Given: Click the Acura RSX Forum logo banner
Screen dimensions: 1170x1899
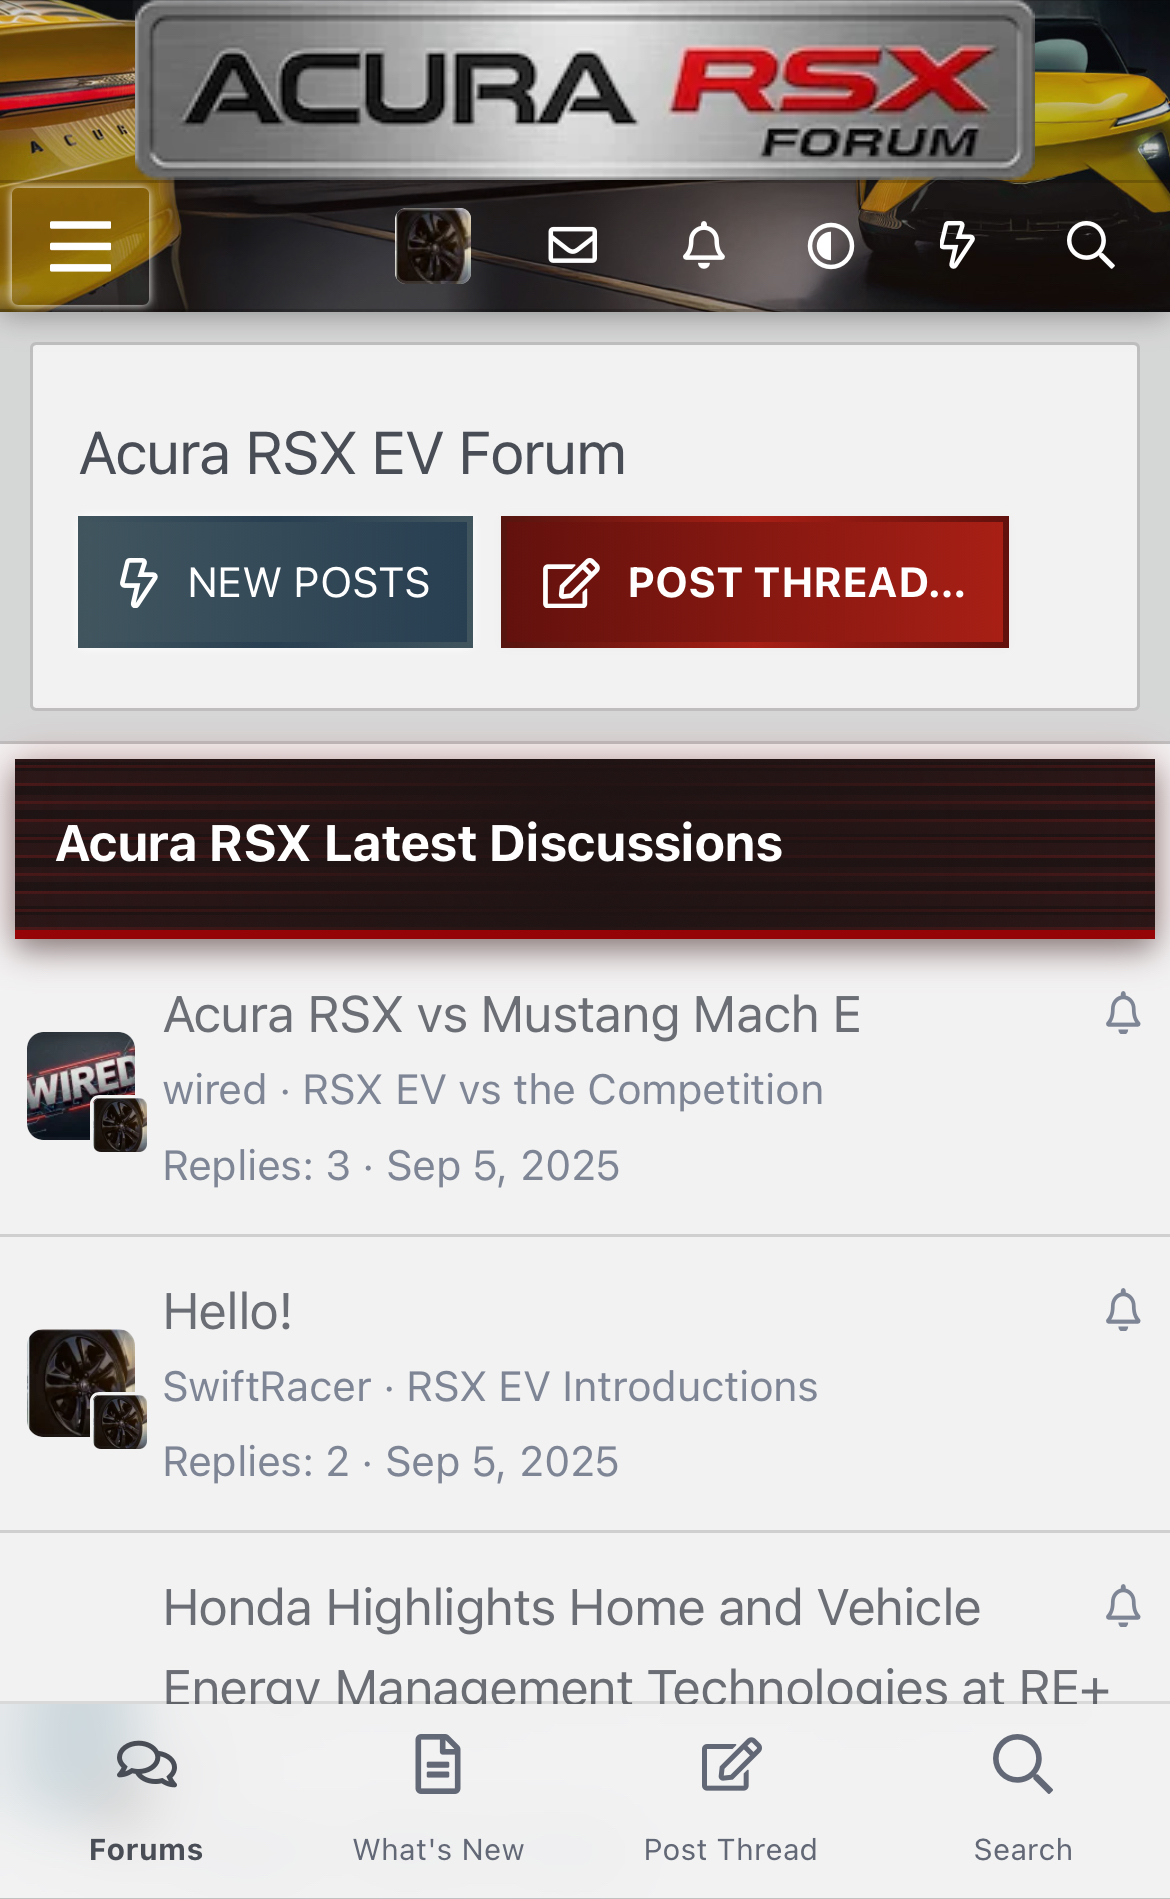Looking at the screenshot, I should (x=585, y=90).
